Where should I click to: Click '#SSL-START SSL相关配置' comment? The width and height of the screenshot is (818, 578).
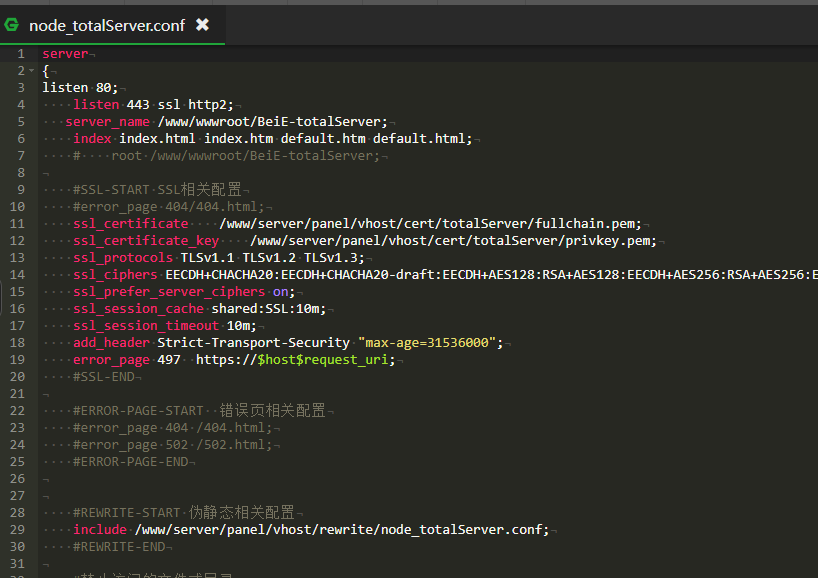[x=157, y=189]
